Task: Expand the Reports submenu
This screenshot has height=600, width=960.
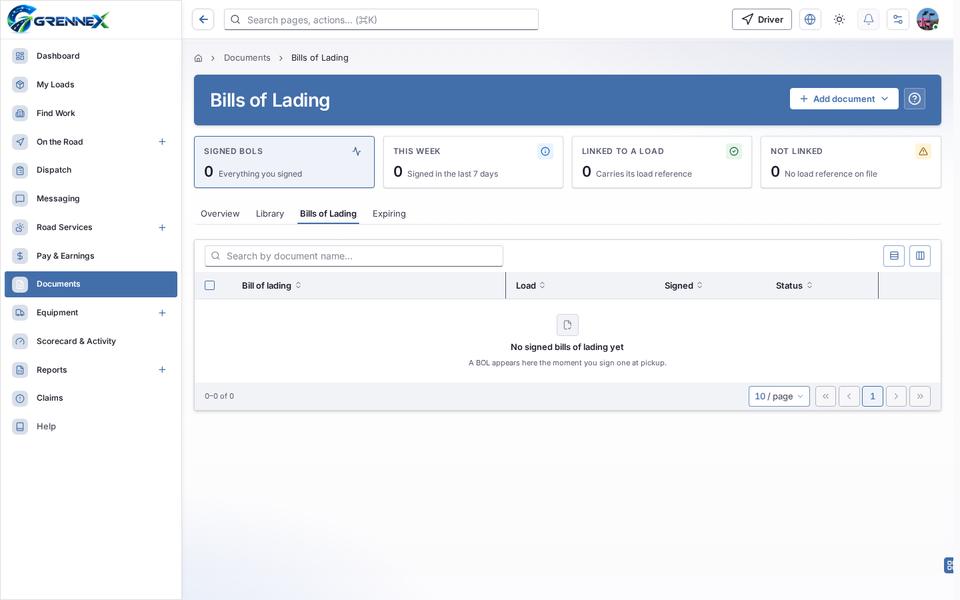Action: point(162,370)
